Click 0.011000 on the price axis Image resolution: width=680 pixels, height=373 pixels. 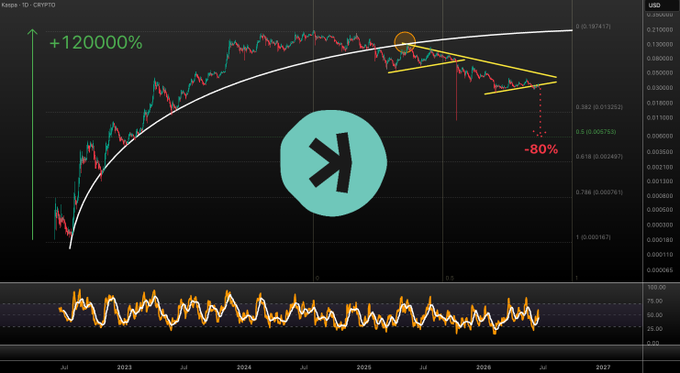click(660, 118)
